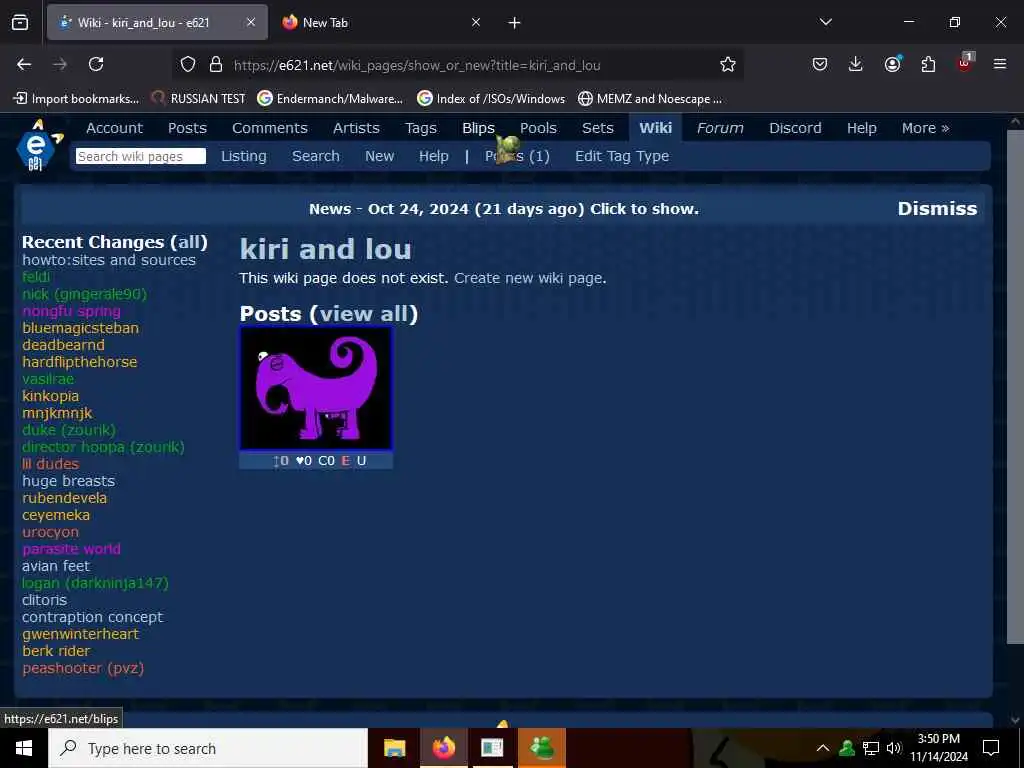Open a new tab with plus icon
1024x768 pixels.
click(x=515, y=23)
